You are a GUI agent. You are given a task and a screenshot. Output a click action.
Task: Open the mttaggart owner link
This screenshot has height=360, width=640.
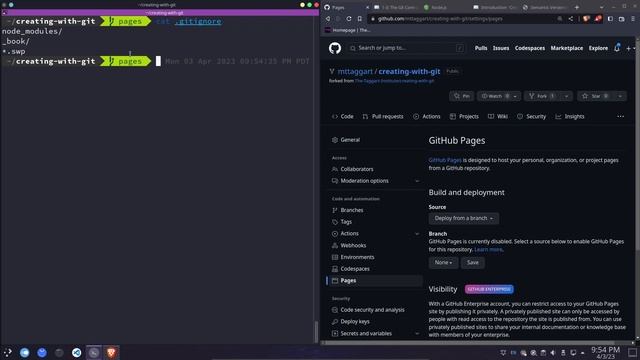point(355,71)
